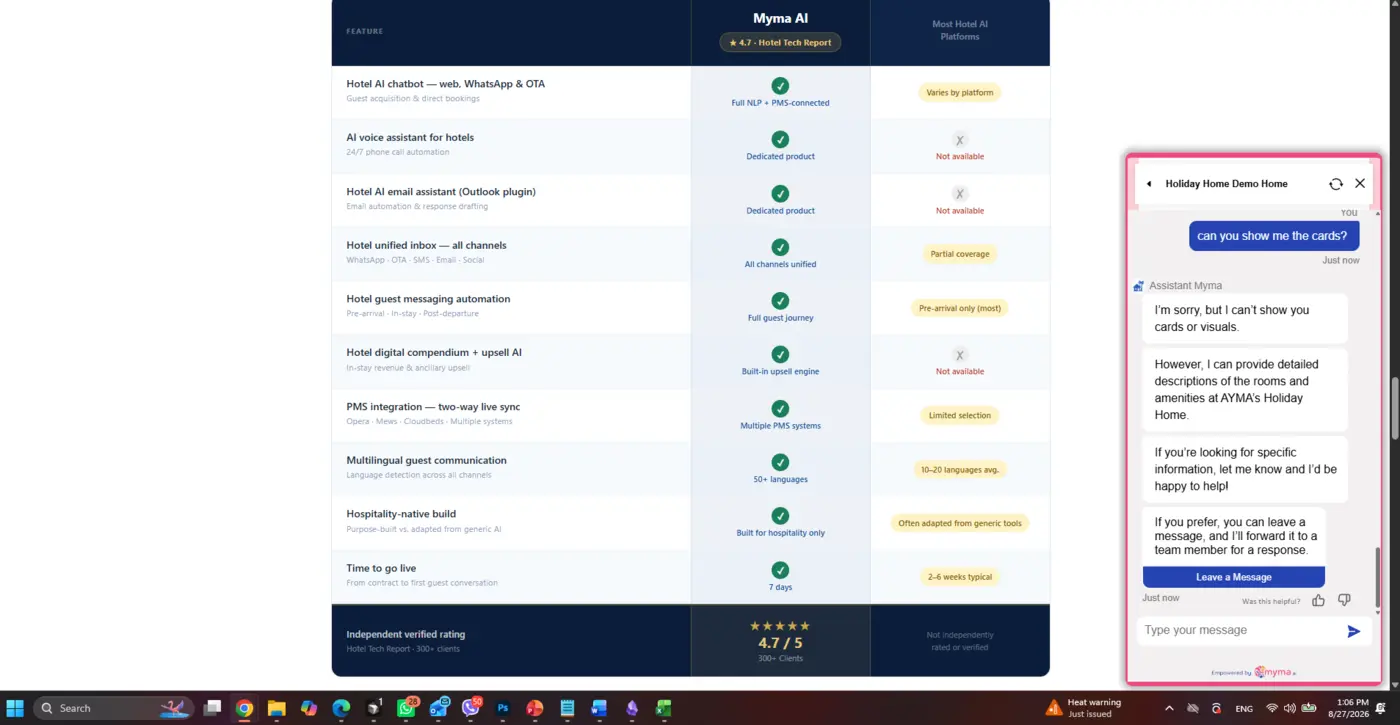Click the chat window scrollbar thumb
Viewport: 1400px width, 725px height.
1378,578
